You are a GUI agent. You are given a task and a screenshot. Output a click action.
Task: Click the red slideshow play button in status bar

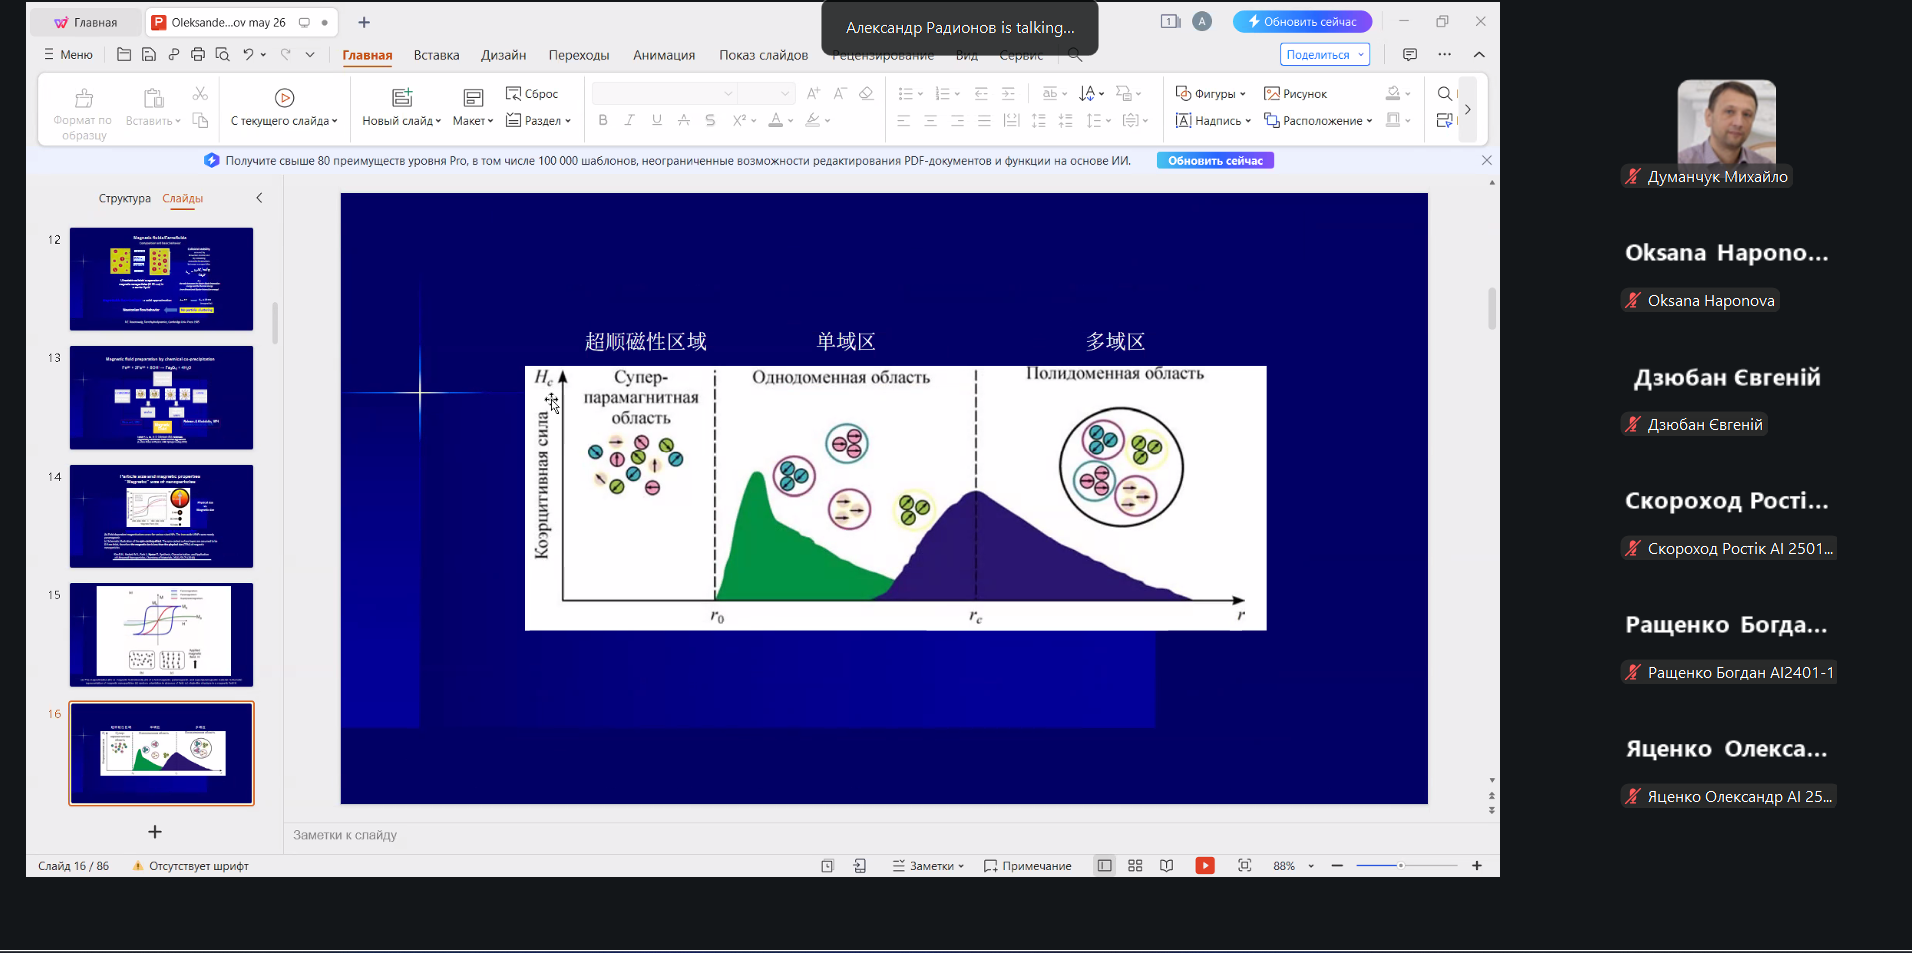coord(1205,866)
